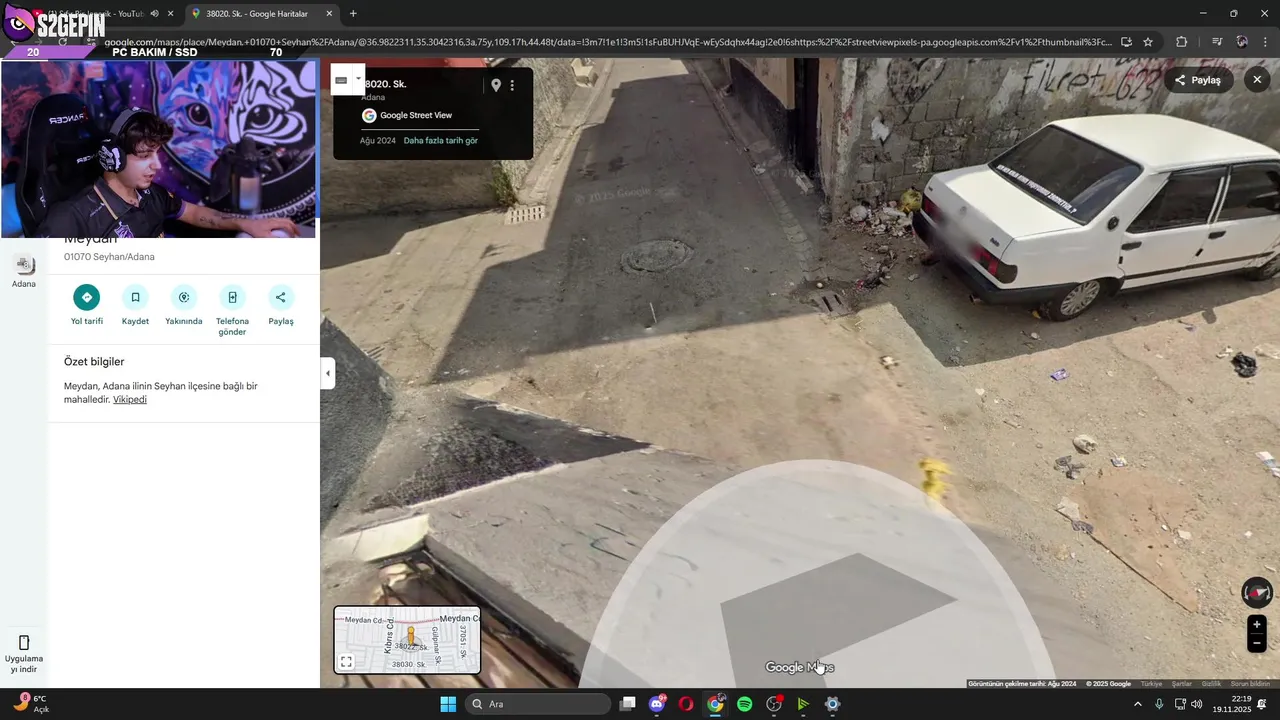Send to phone with Telefona gönder
Screen dimensions: 1280x720
click(x=232, y=297)
